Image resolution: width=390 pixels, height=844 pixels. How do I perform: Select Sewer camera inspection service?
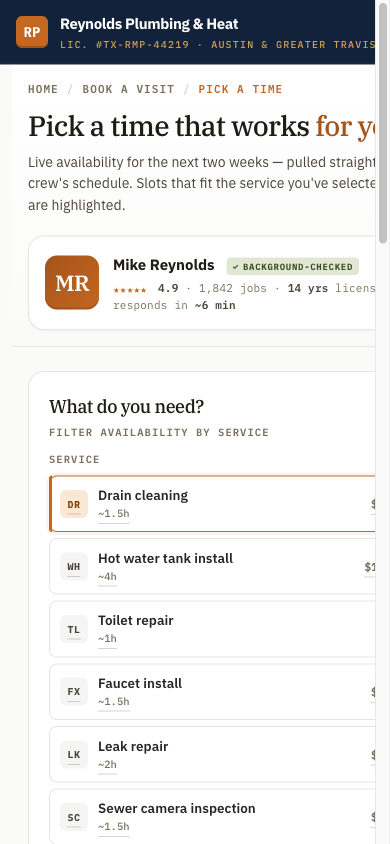pyautogui.click(x=212, y=817)
